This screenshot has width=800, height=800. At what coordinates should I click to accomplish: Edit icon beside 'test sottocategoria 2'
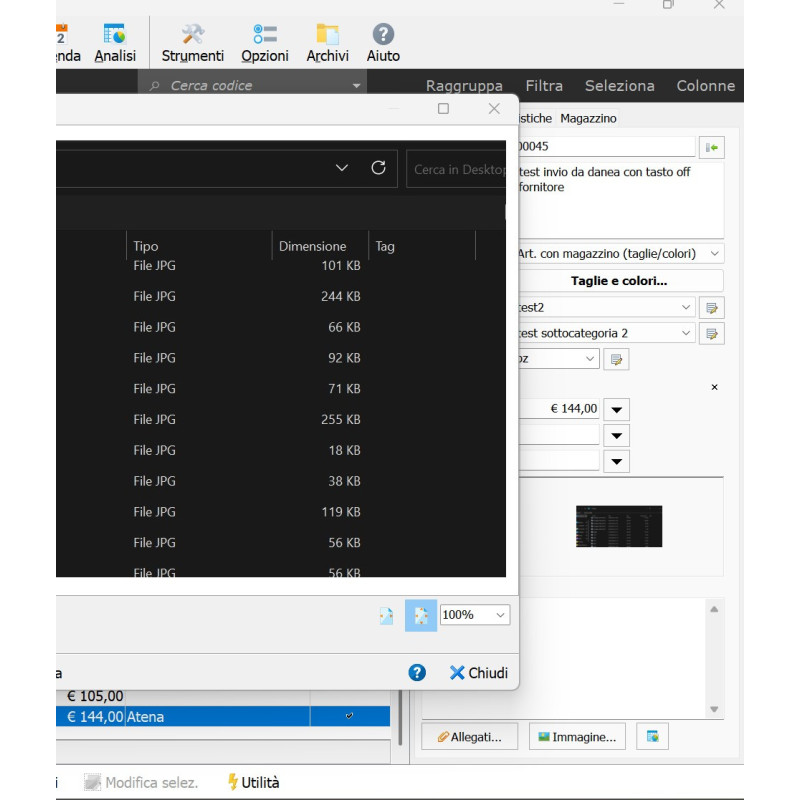pos(712,334)
